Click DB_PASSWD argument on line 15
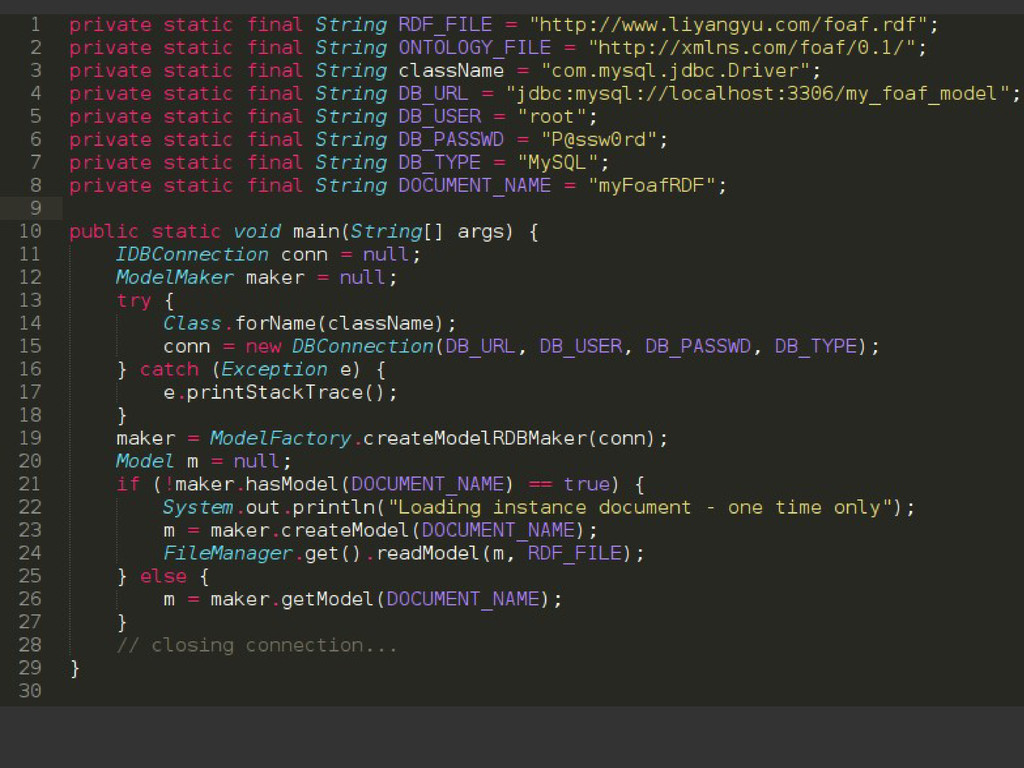 pyautogui.click(x=698, y=346)
